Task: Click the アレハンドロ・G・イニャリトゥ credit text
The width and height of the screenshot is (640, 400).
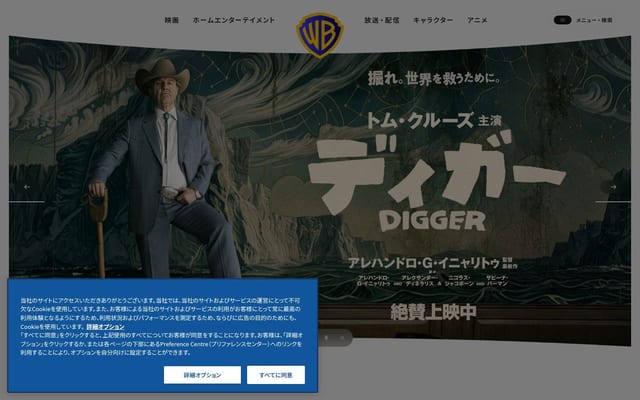Action: pos(424,263)
